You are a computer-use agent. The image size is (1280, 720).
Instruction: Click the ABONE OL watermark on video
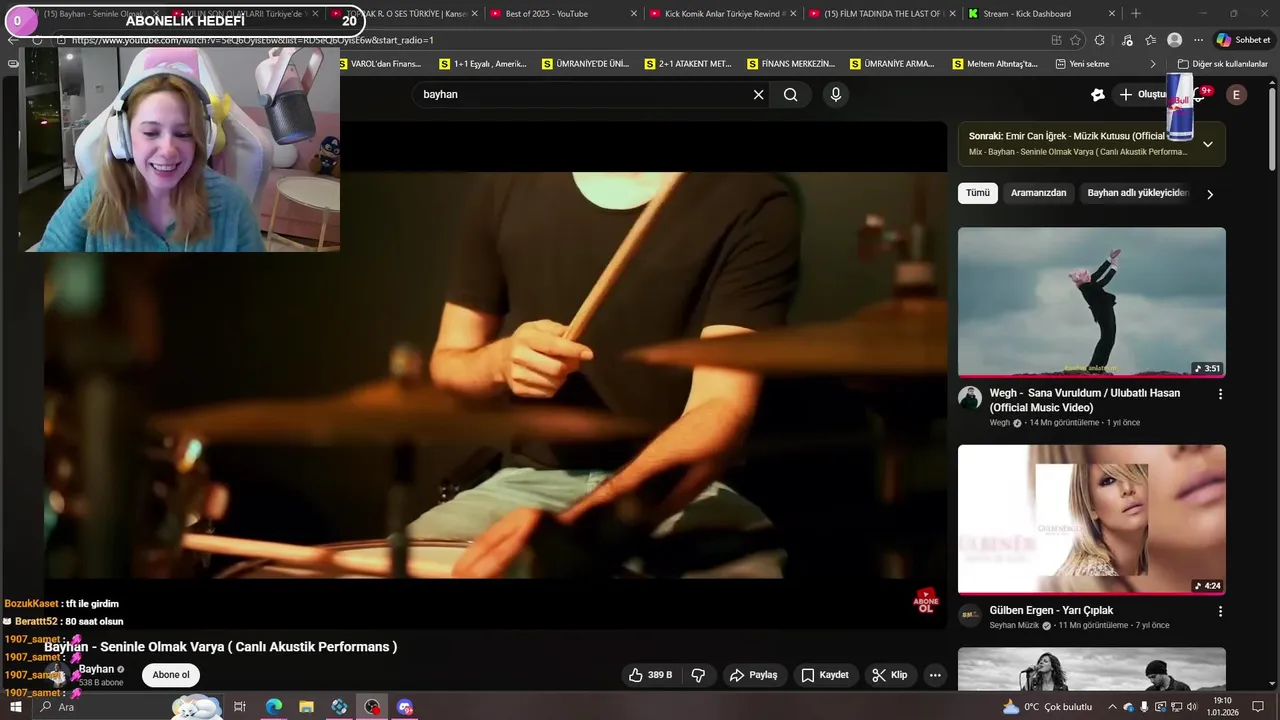(926, 601)
